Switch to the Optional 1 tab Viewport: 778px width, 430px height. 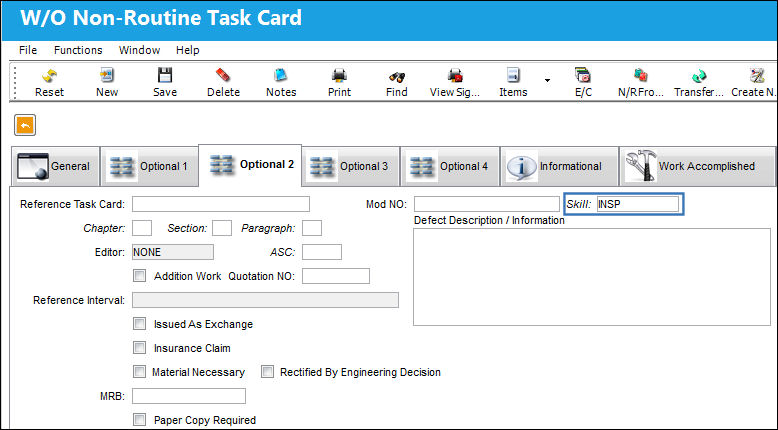tap(150, 166)
